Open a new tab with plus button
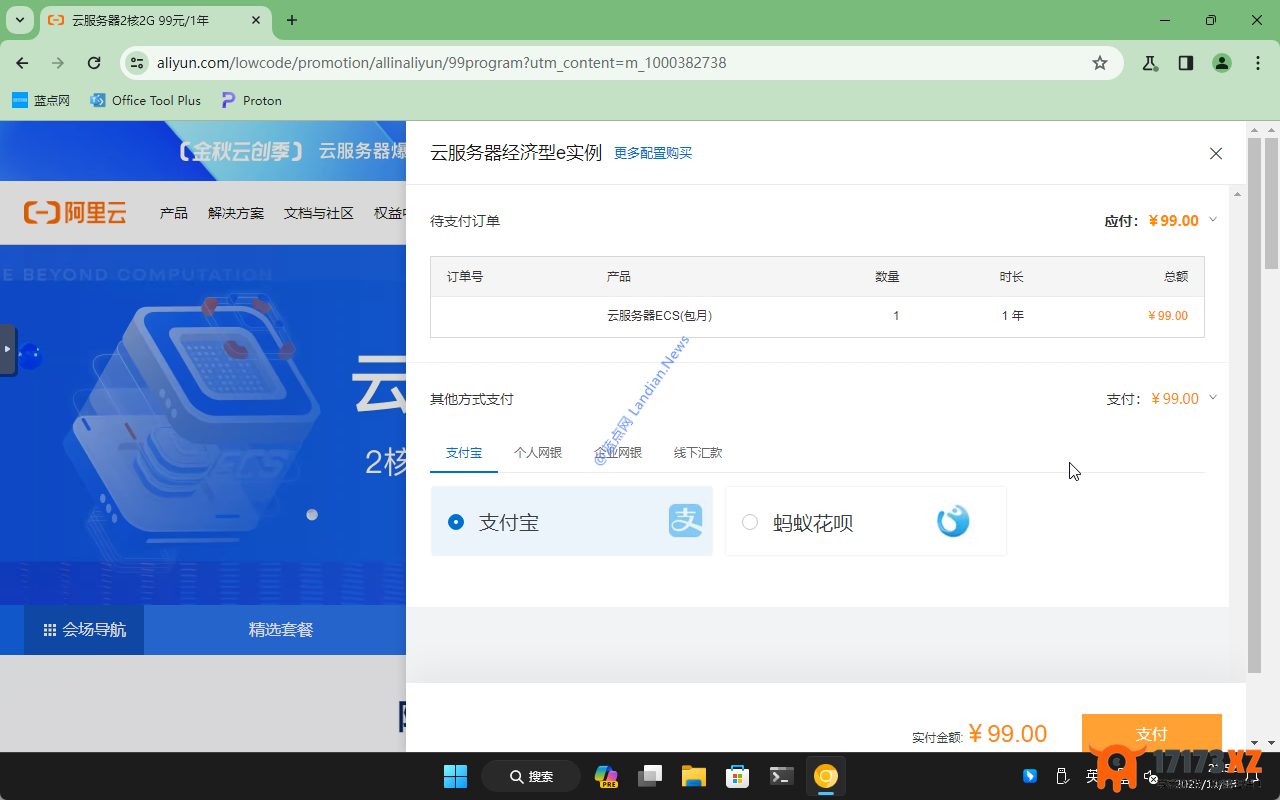Viewport: 1280px width, 800px height. 292,20
